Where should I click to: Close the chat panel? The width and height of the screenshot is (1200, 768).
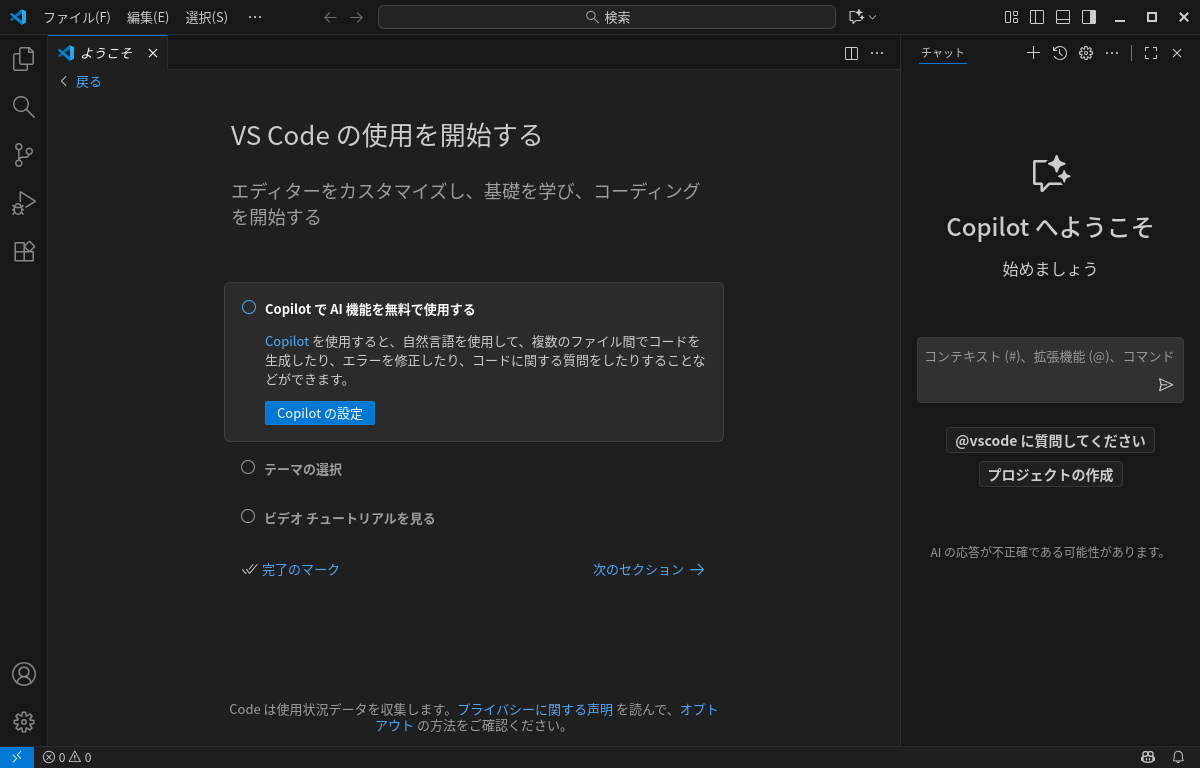[1177, 53]
